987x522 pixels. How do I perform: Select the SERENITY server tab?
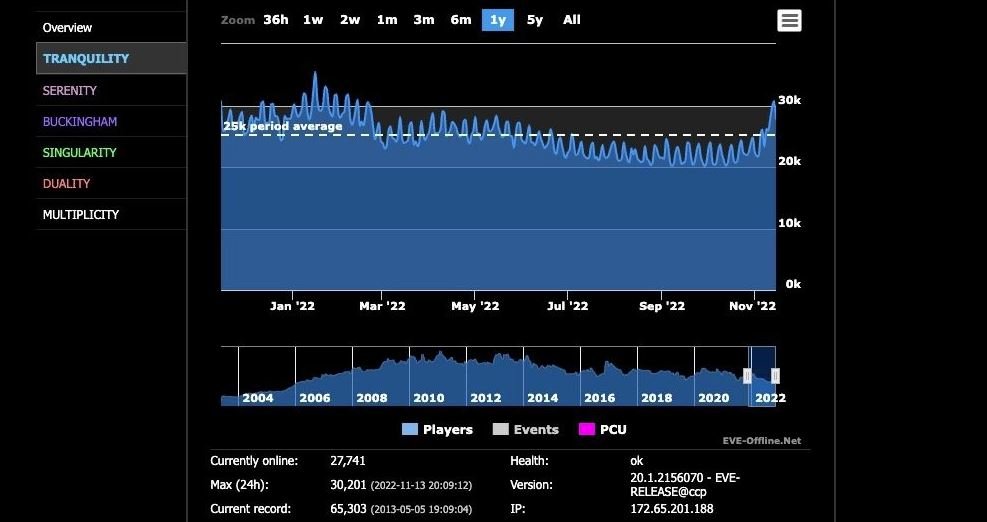pyautogui.click(x=70, y=90)
